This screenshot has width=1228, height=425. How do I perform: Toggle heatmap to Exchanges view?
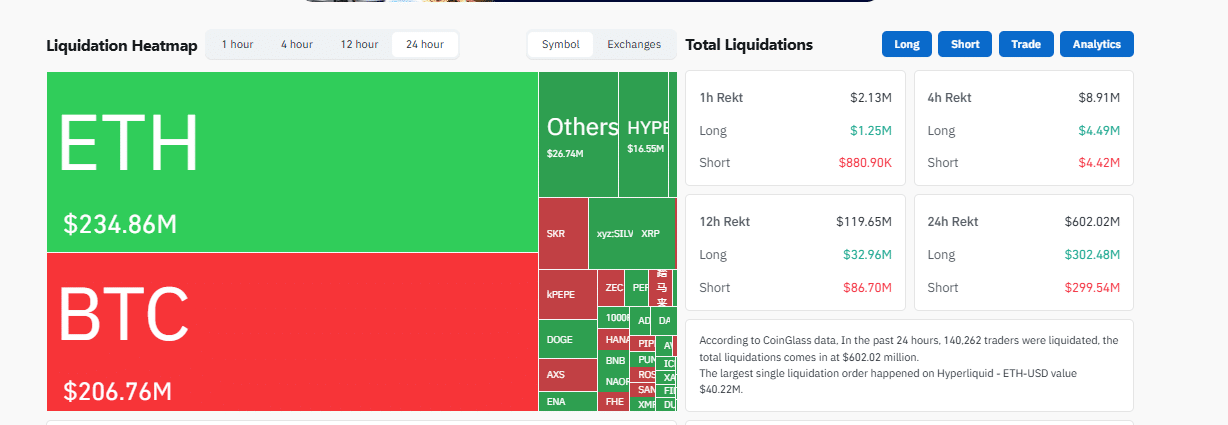point(634,45)
